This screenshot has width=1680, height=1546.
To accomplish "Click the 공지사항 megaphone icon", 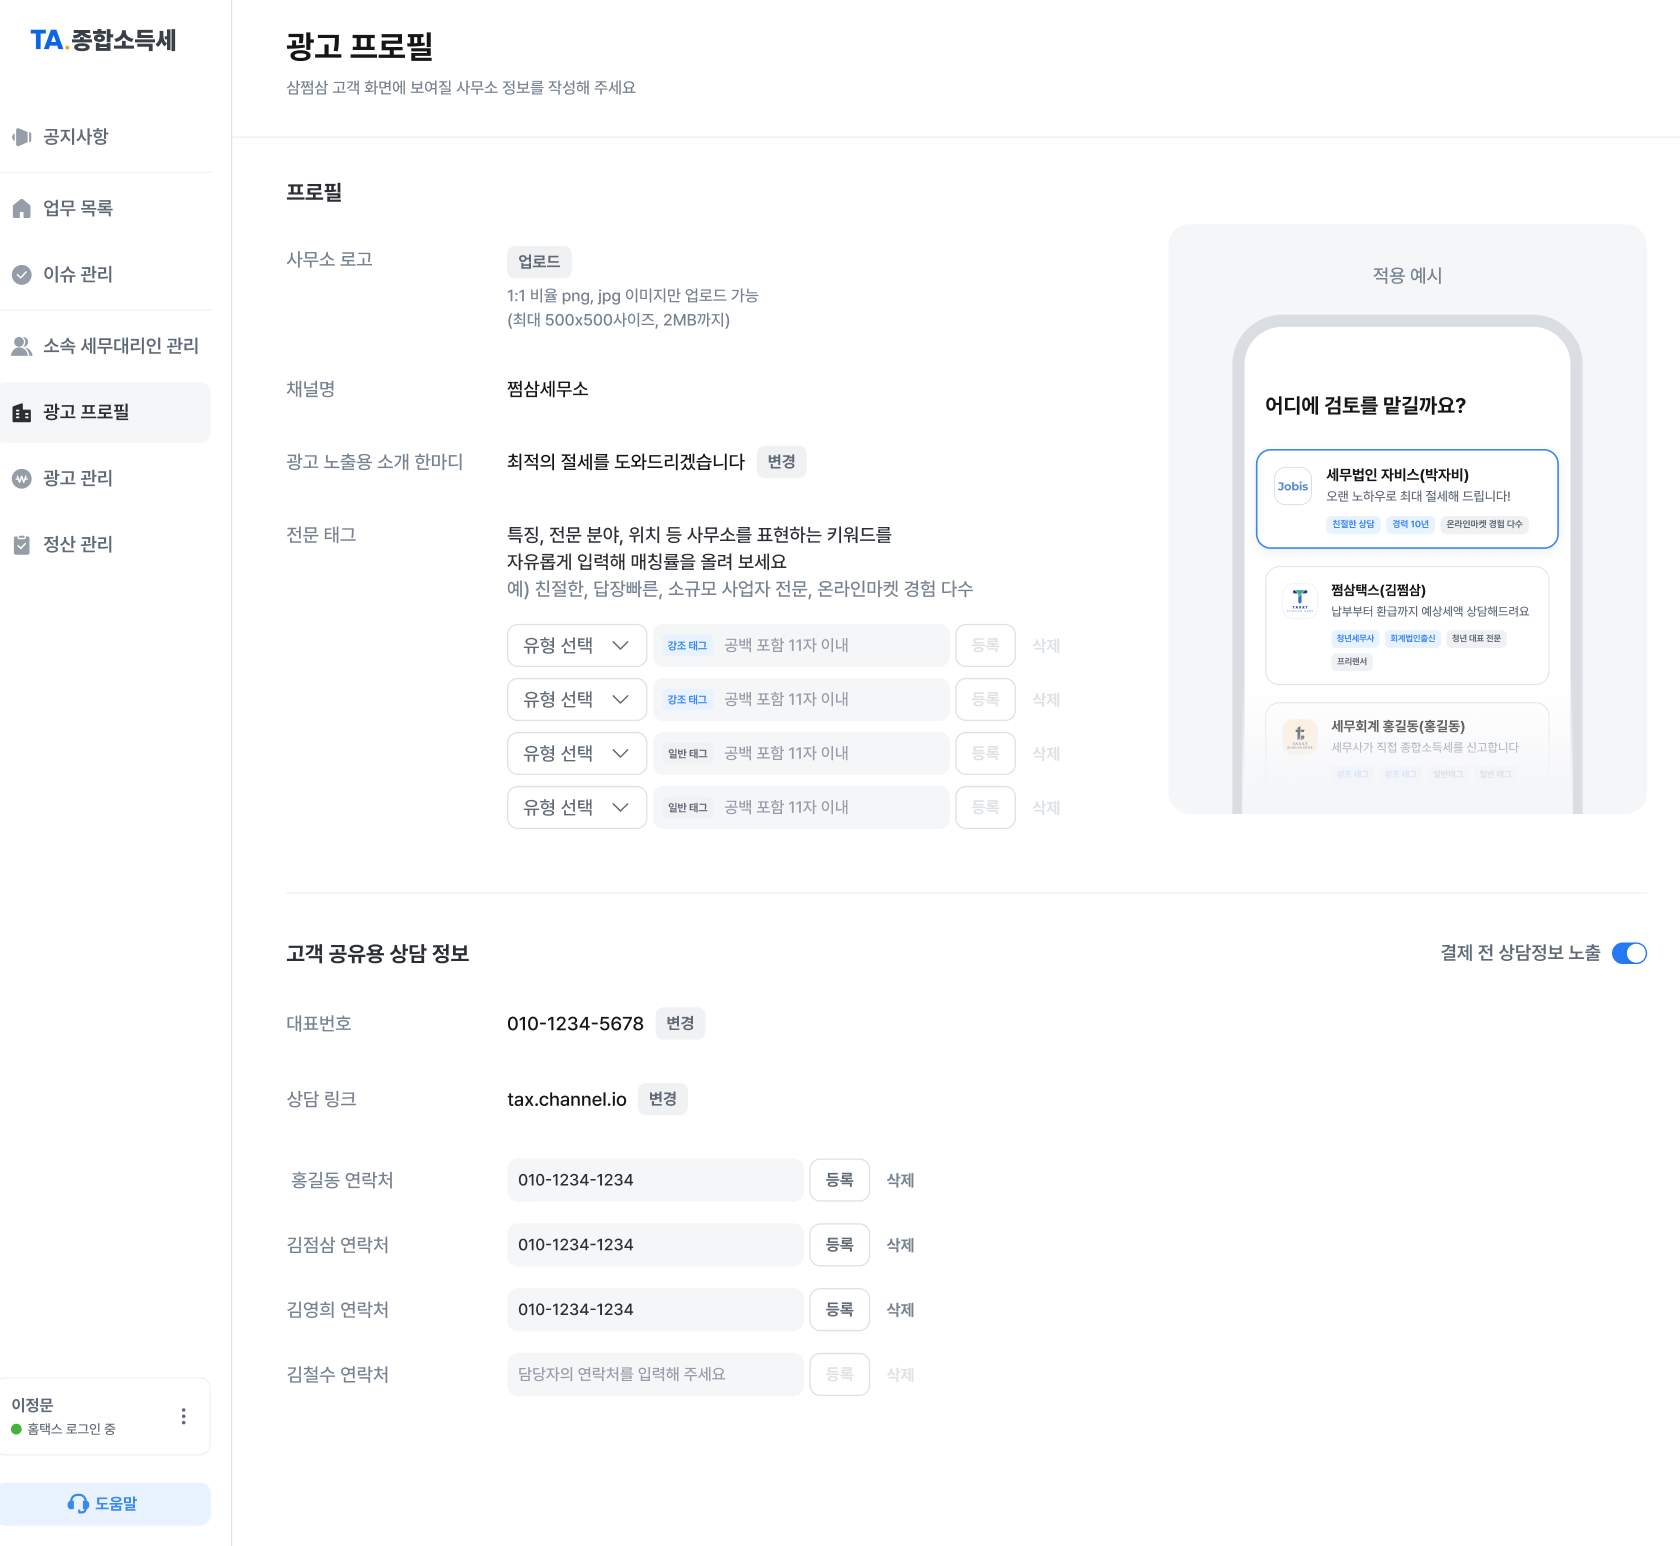I will tap(21, 137).
